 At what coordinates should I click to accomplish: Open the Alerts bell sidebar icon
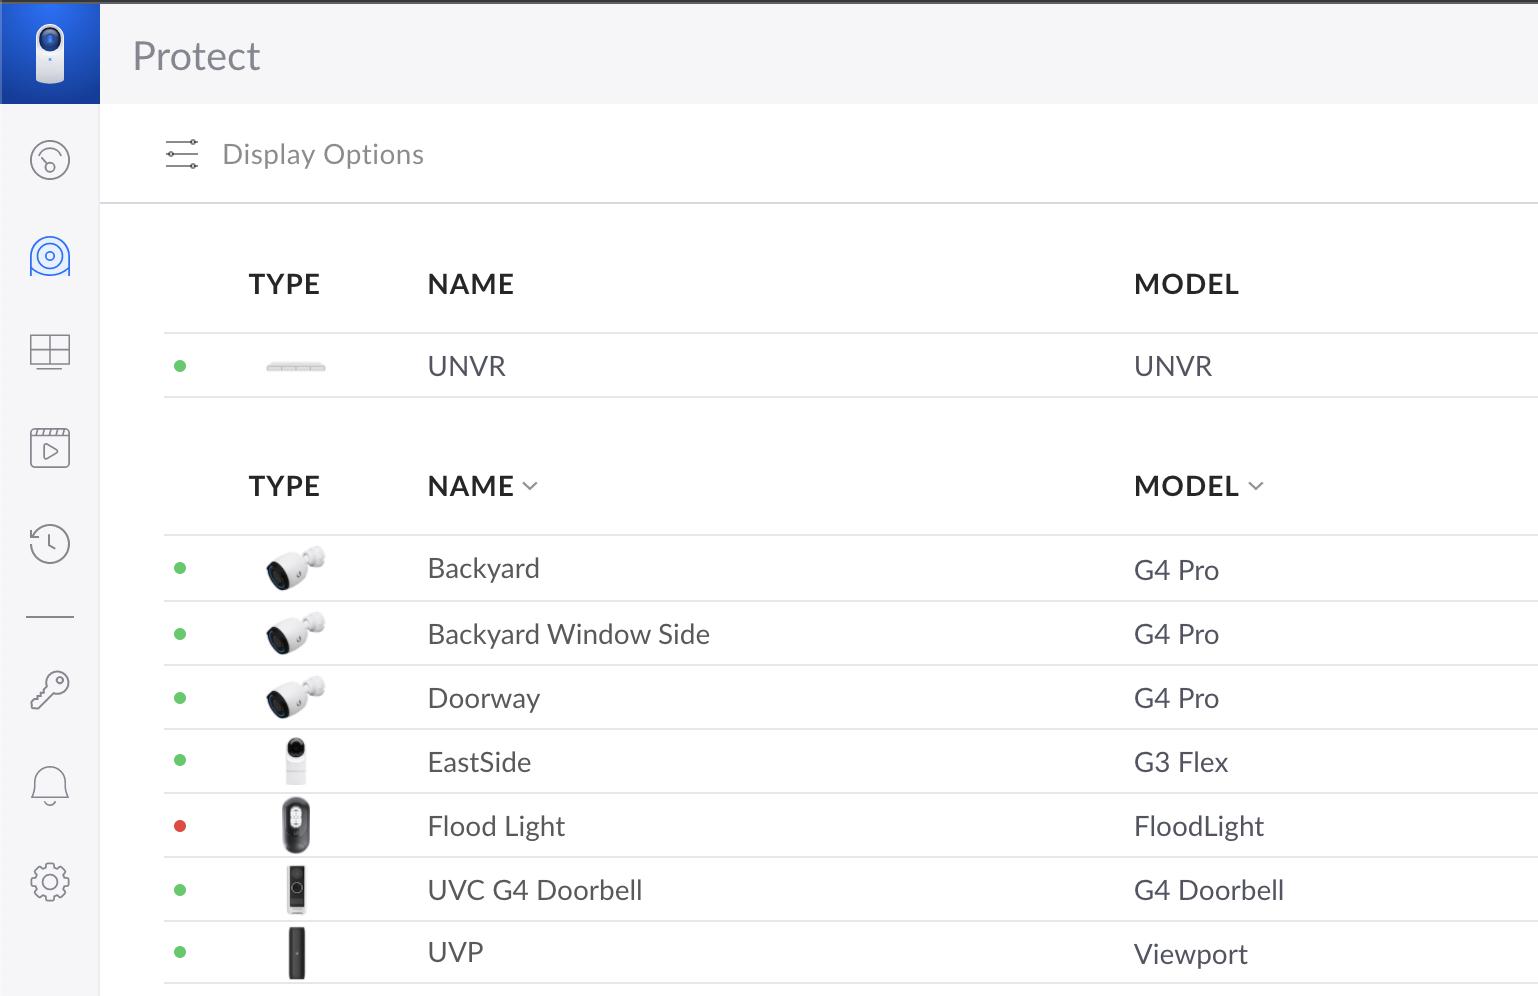click(50, 786)
